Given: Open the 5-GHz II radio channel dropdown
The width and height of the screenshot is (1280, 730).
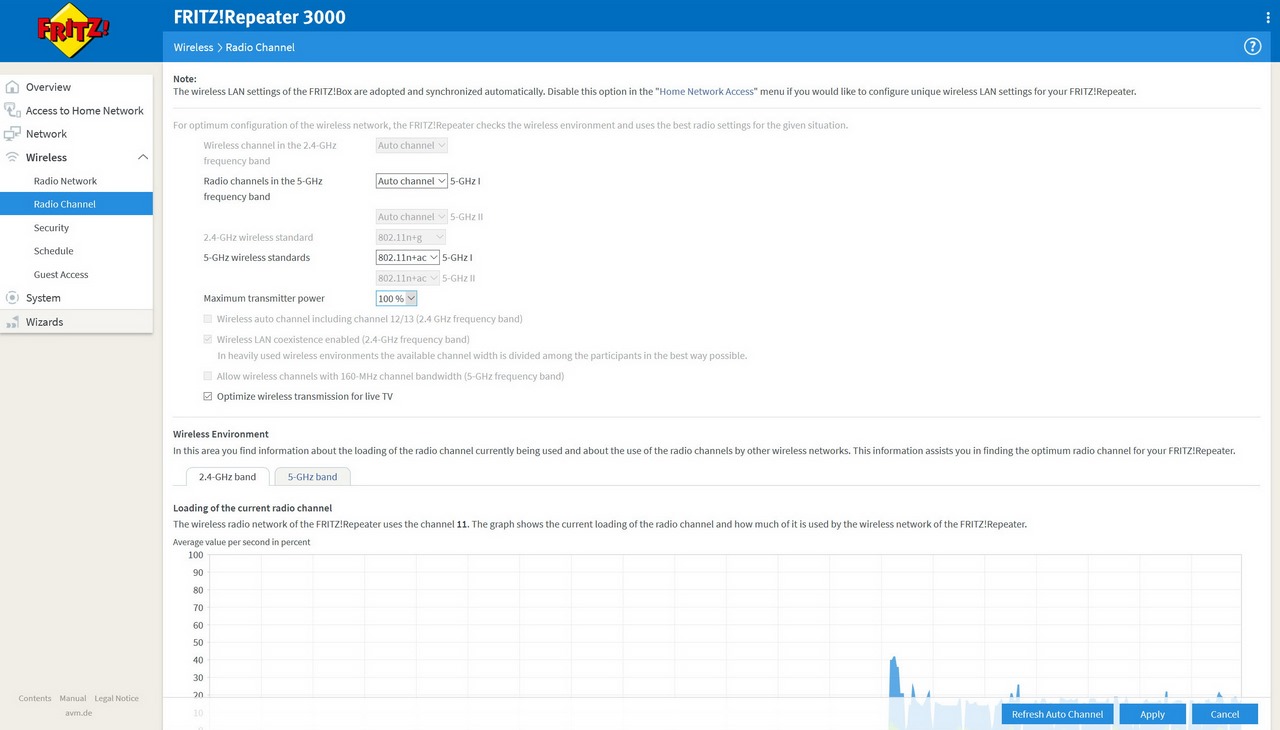Looking at the screenshot, I should pos(411,216).
